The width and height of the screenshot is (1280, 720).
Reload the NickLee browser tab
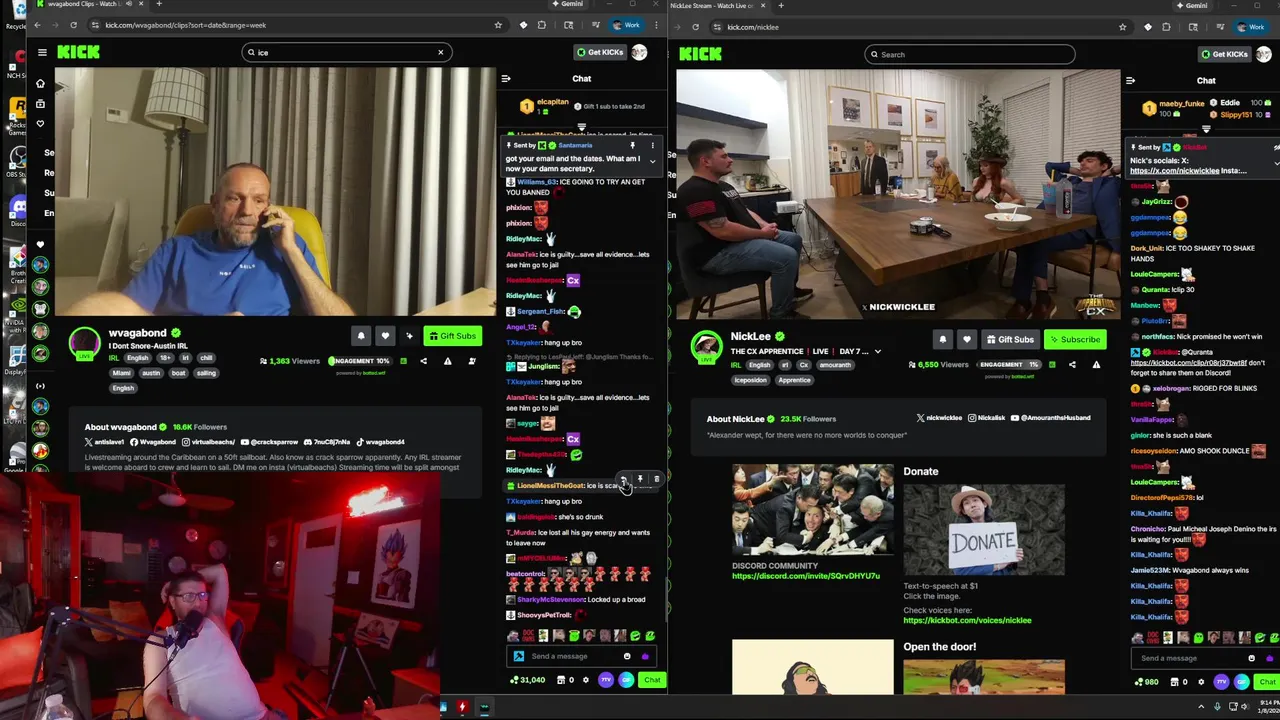(x=695, y=27)
